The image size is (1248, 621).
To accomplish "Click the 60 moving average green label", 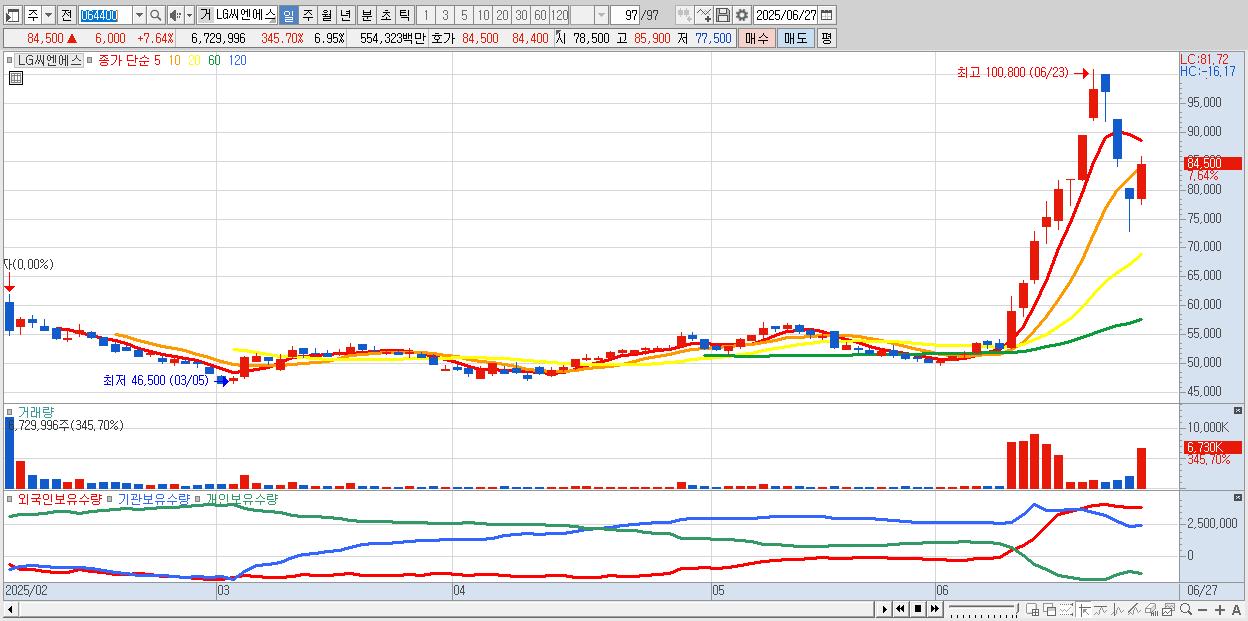I will point(215,60).
